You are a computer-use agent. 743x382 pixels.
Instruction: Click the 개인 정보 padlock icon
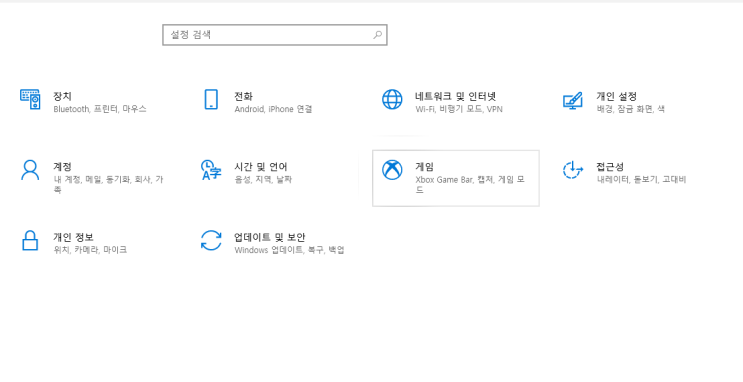[x=30, y=240]
